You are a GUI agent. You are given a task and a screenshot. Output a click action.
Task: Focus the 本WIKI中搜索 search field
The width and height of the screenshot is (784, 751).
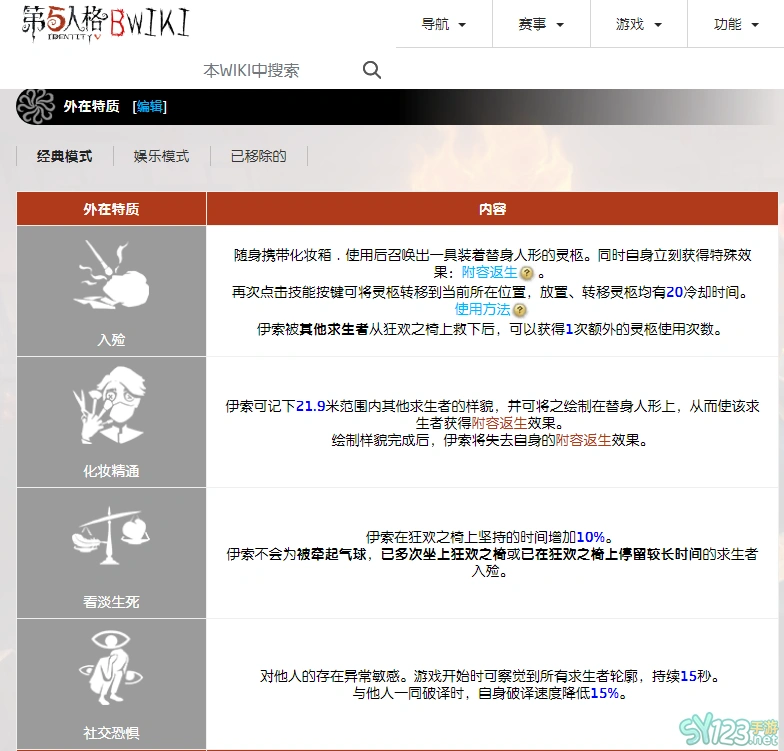tap(280, 70)
